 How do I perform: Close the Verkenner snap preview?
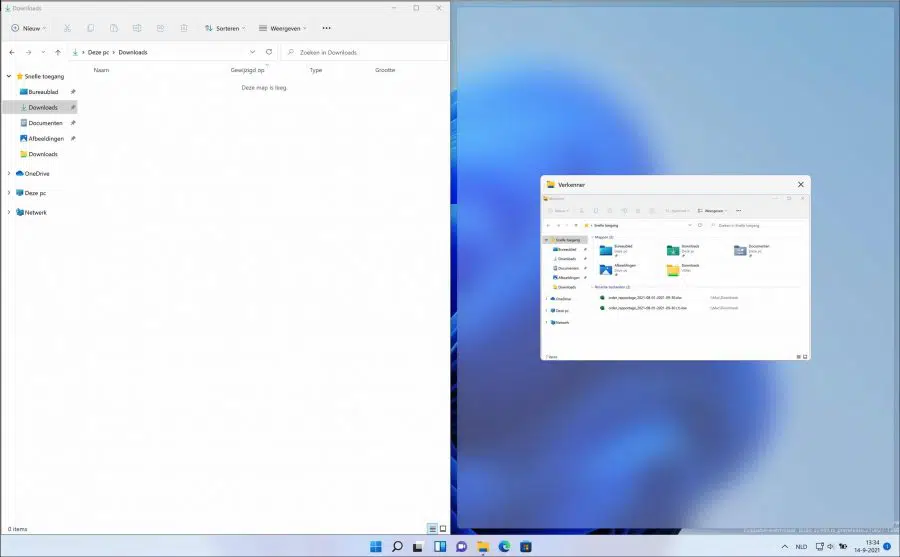(x=801, y=184)
